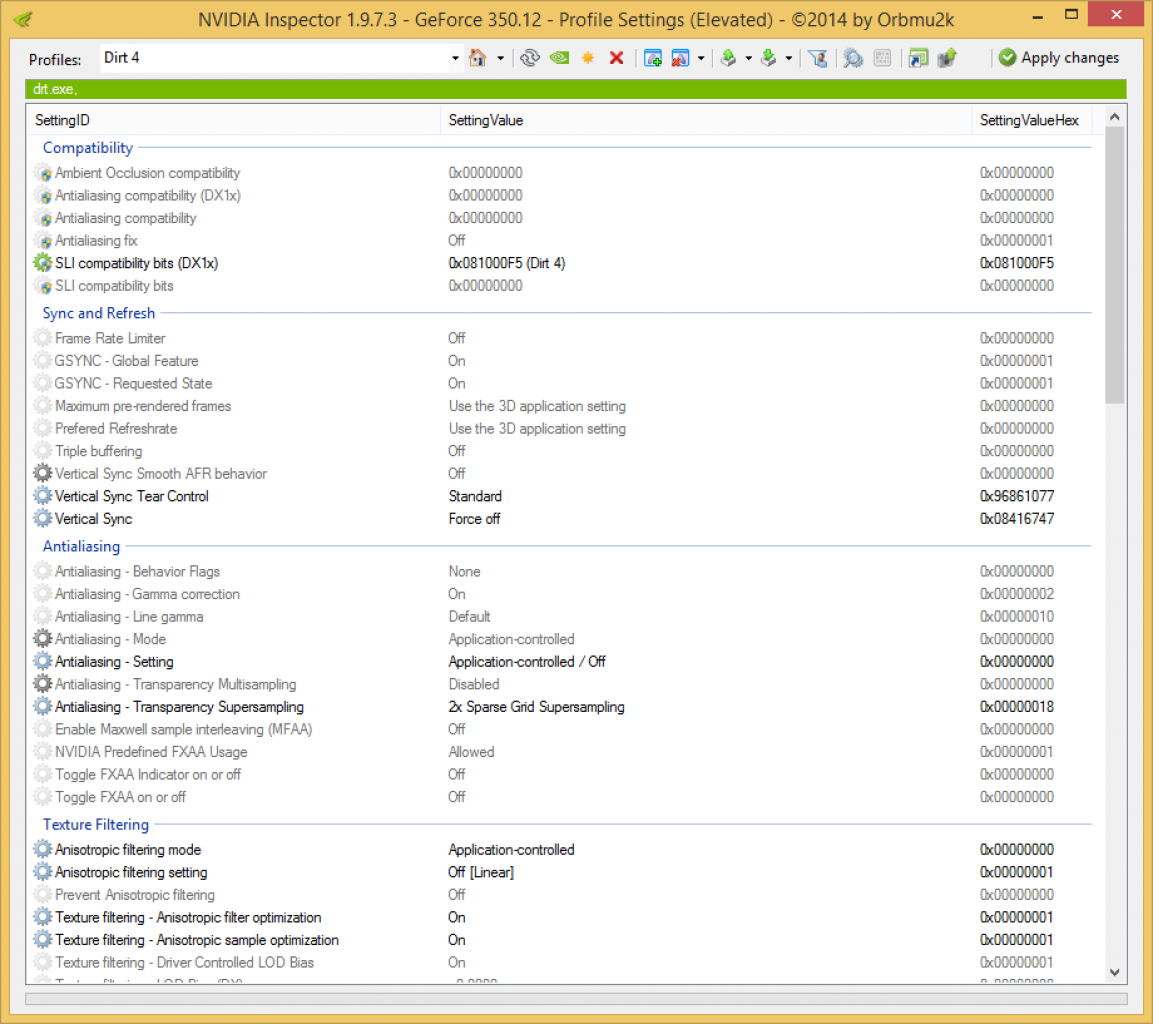Click the export profiles icon

click(x=729, y=58)
